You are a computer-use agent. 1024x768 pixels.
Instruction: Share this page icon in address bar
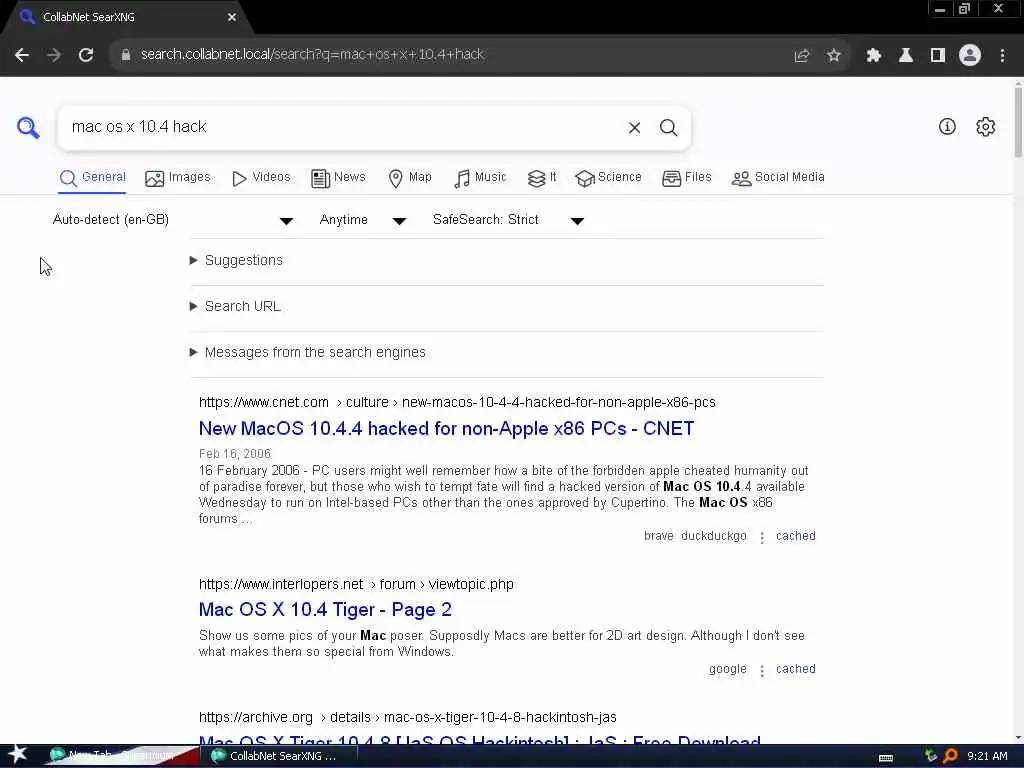[802, 56]
